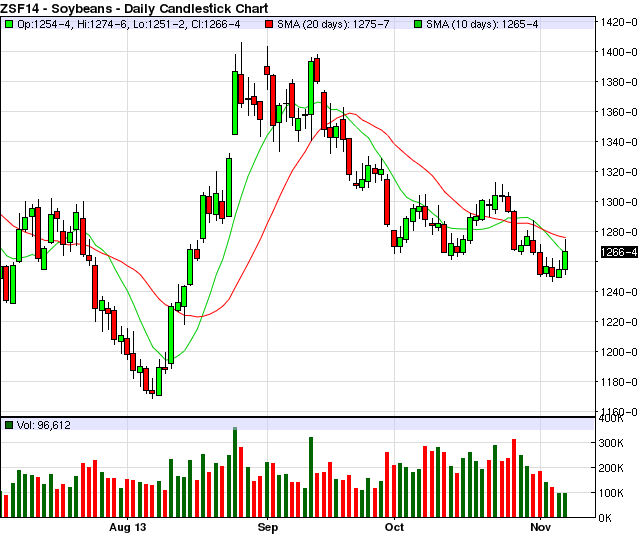Click the 1320-0 price axis label
The width and height of the screenshot is (640, 536).
(x=618, y=172)
